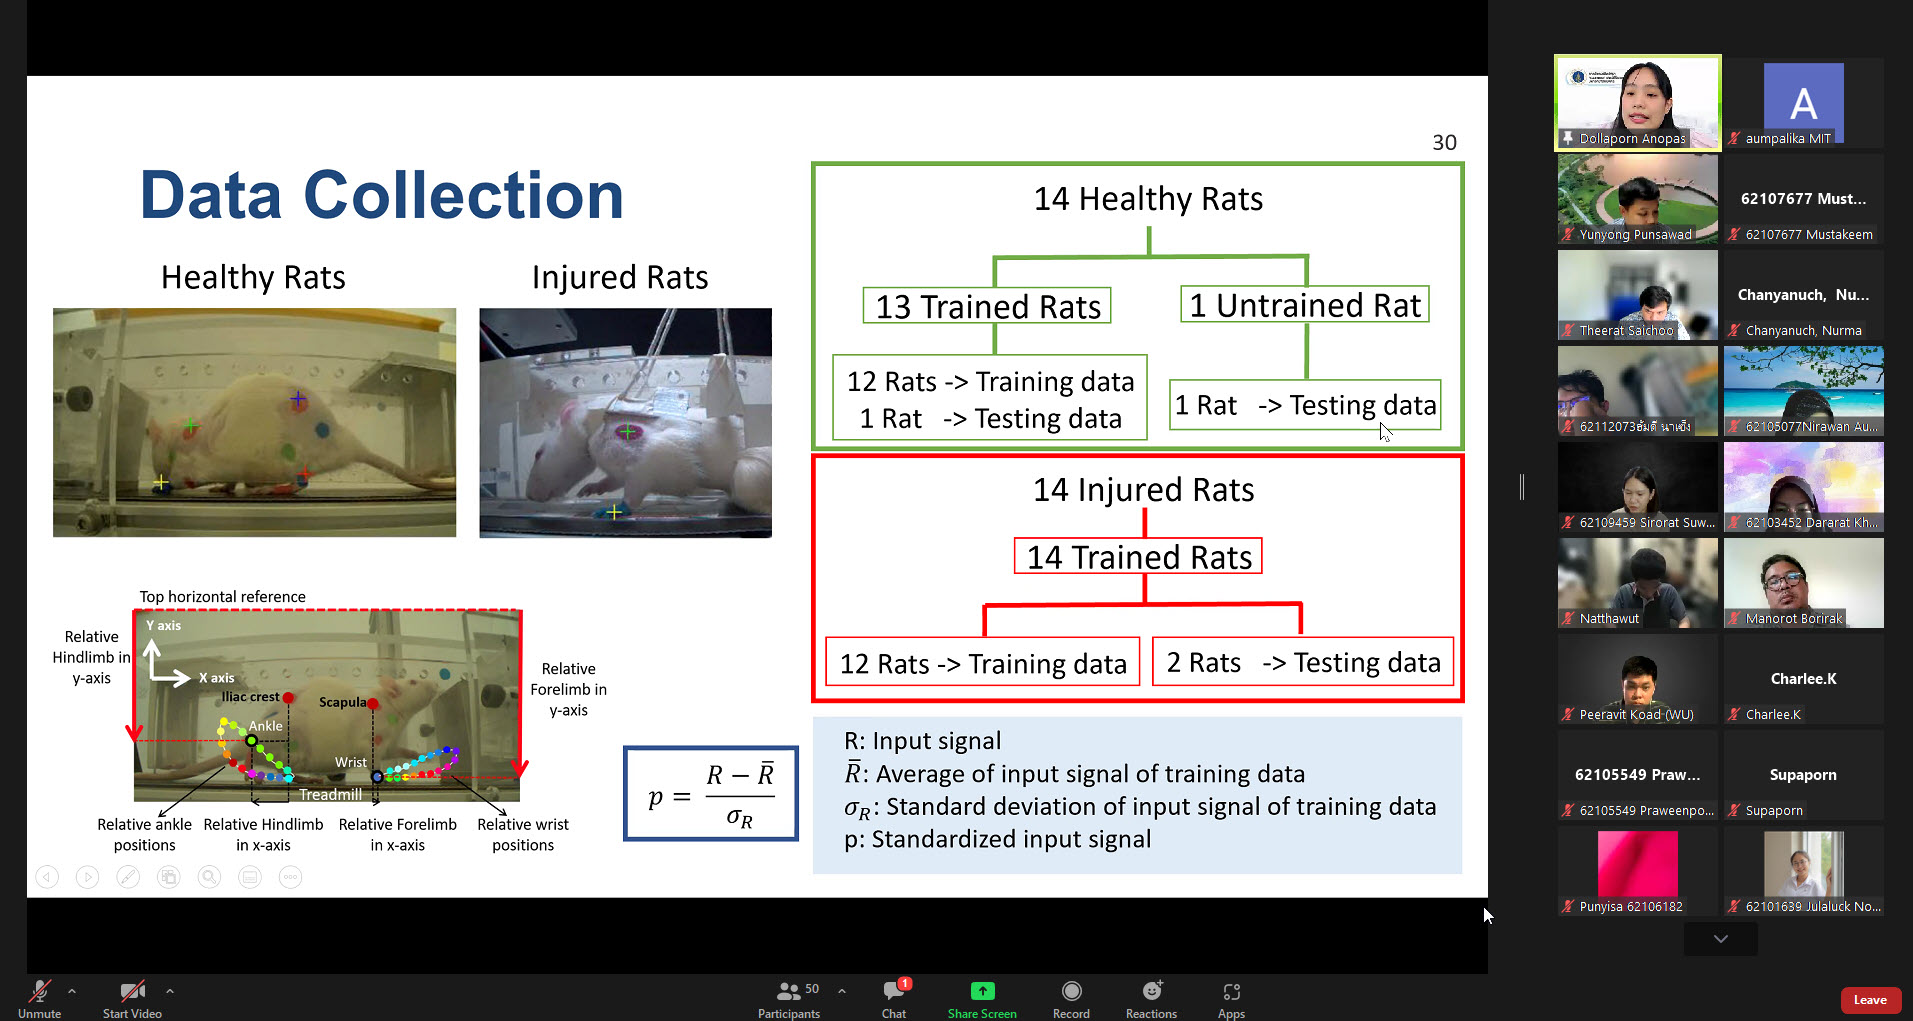Open the slideshow more options ellipsis
Viewport: 1913px width, 1021px height.
click(290, 877)
